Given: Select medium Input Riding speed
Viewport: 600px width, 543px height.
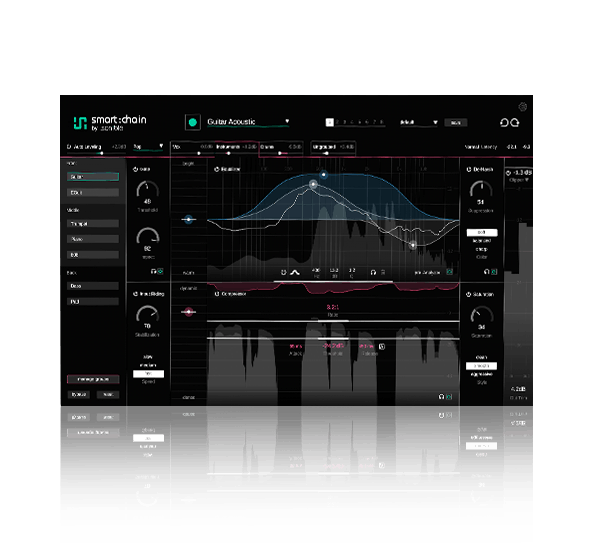Looking at the screenshot, I should pyautogui.click(x=148, y=365).
